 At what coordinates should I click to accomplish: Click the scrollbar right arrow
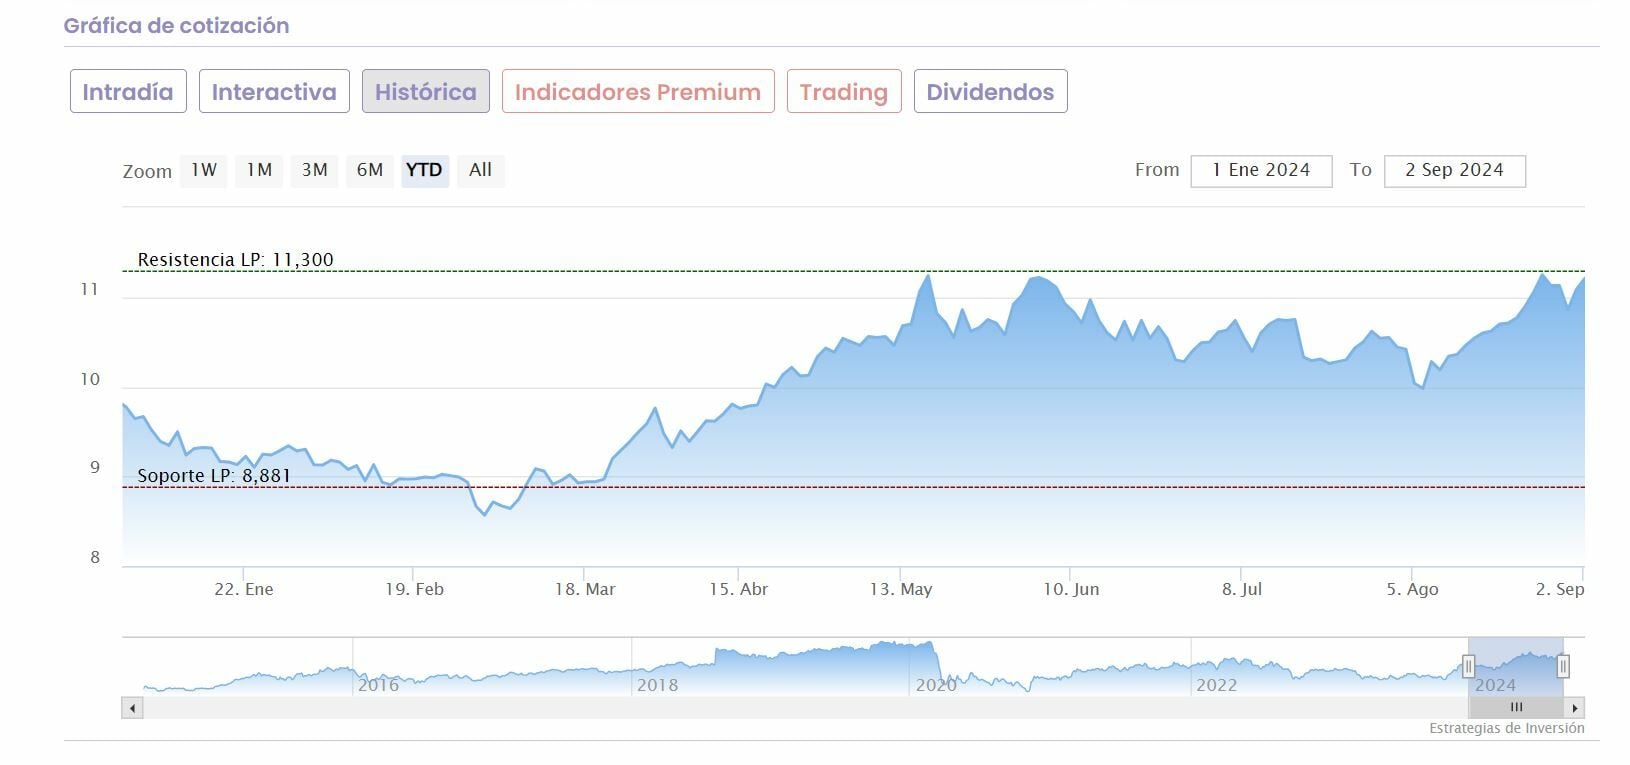1575,708
